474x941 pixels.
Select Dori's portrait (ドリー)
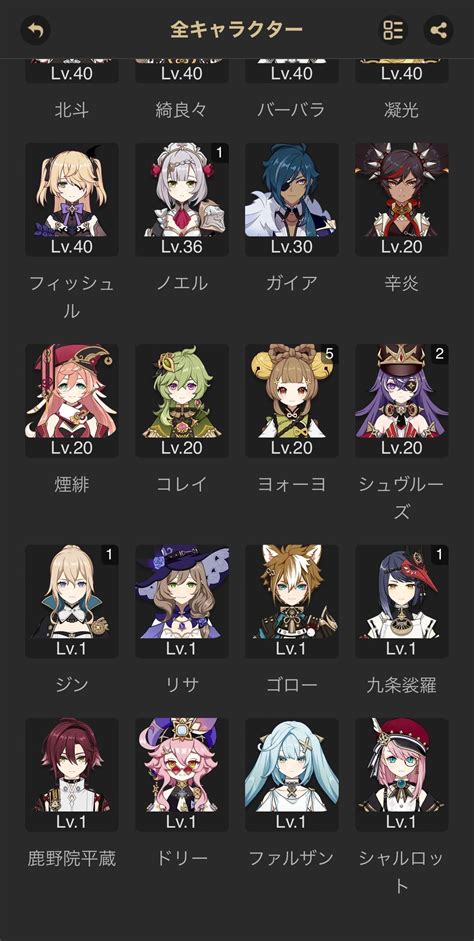point(182,775)
